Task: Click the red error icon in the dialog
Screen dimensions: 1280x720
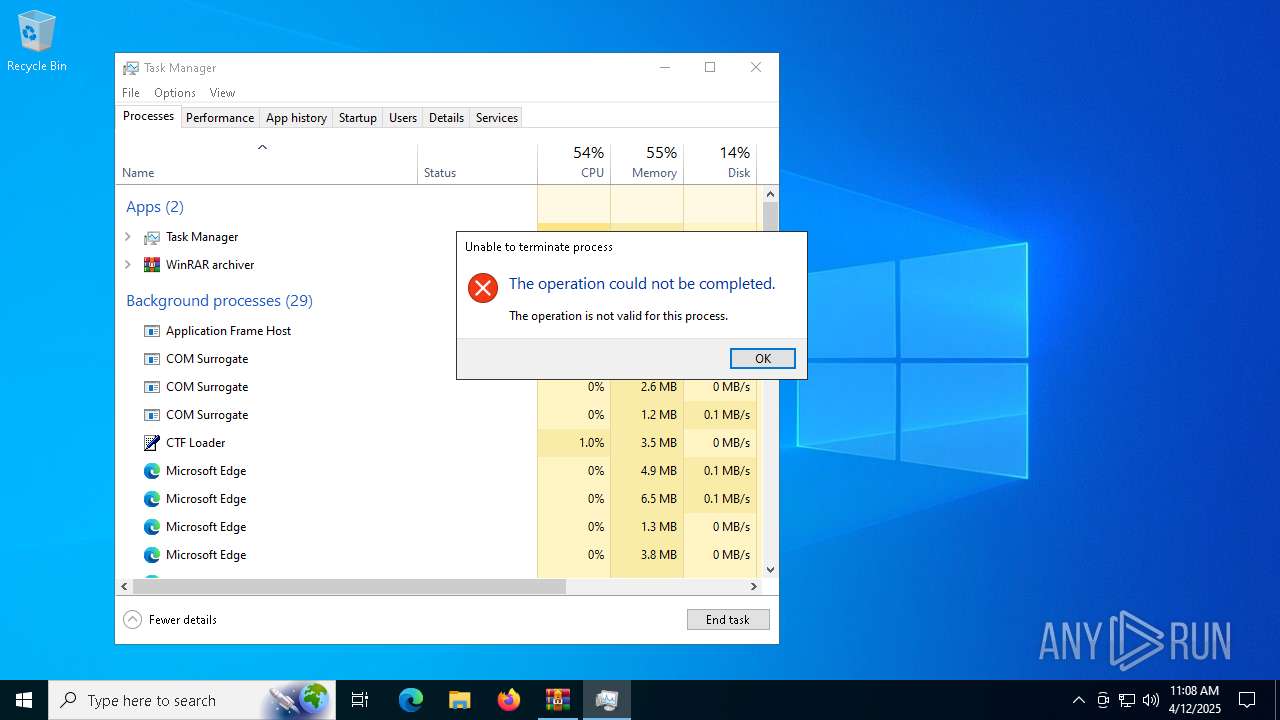Action: [483, 289]
